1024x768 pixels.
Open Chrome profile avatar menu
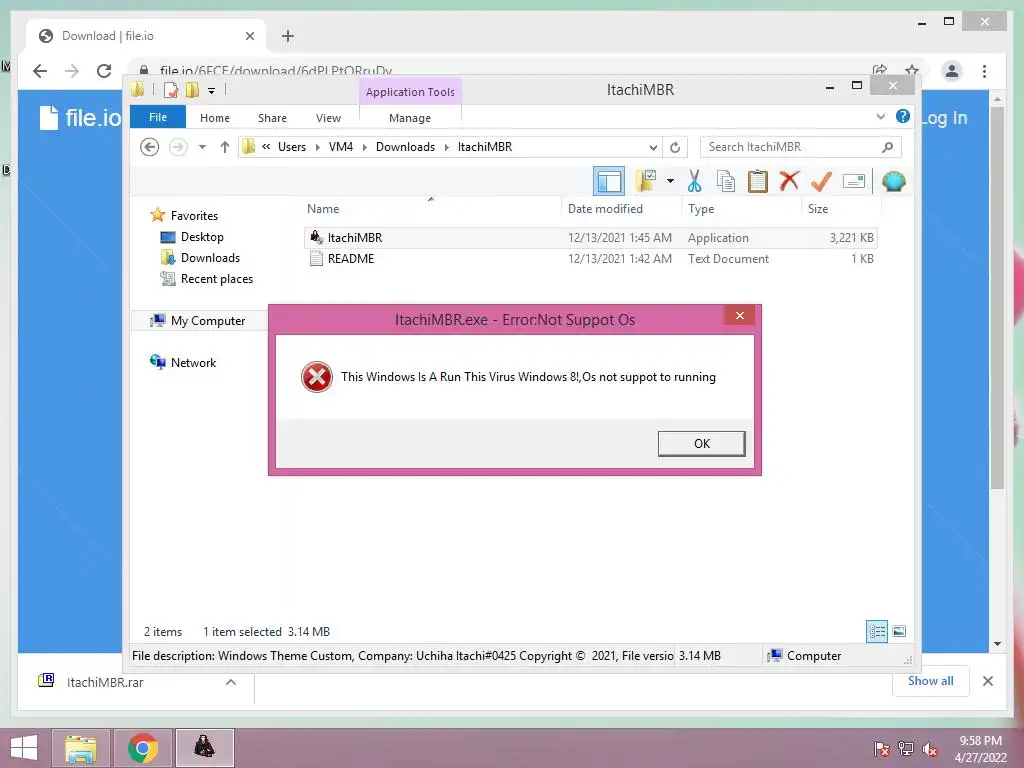click(x=952, y=71)
